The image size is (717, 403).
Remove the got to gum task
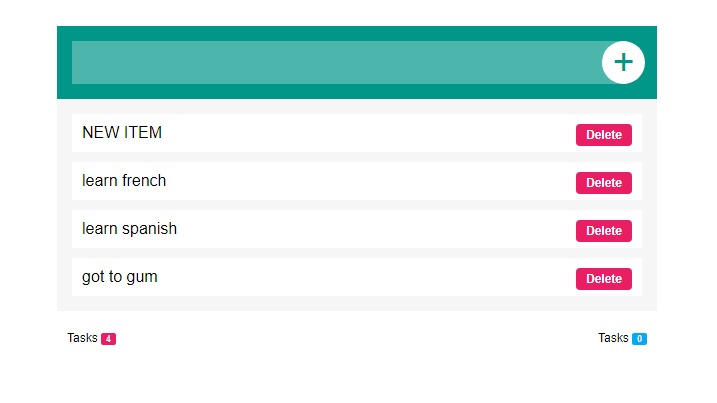[603, 279]
